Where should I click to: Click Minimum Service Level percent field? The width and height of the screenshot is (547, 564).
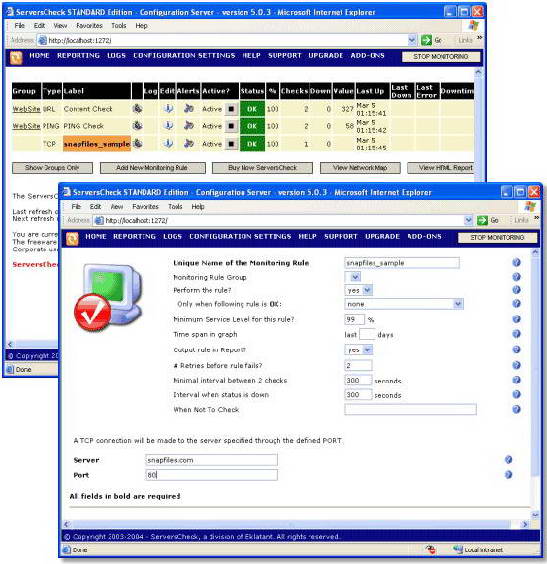tap(354, 319)
